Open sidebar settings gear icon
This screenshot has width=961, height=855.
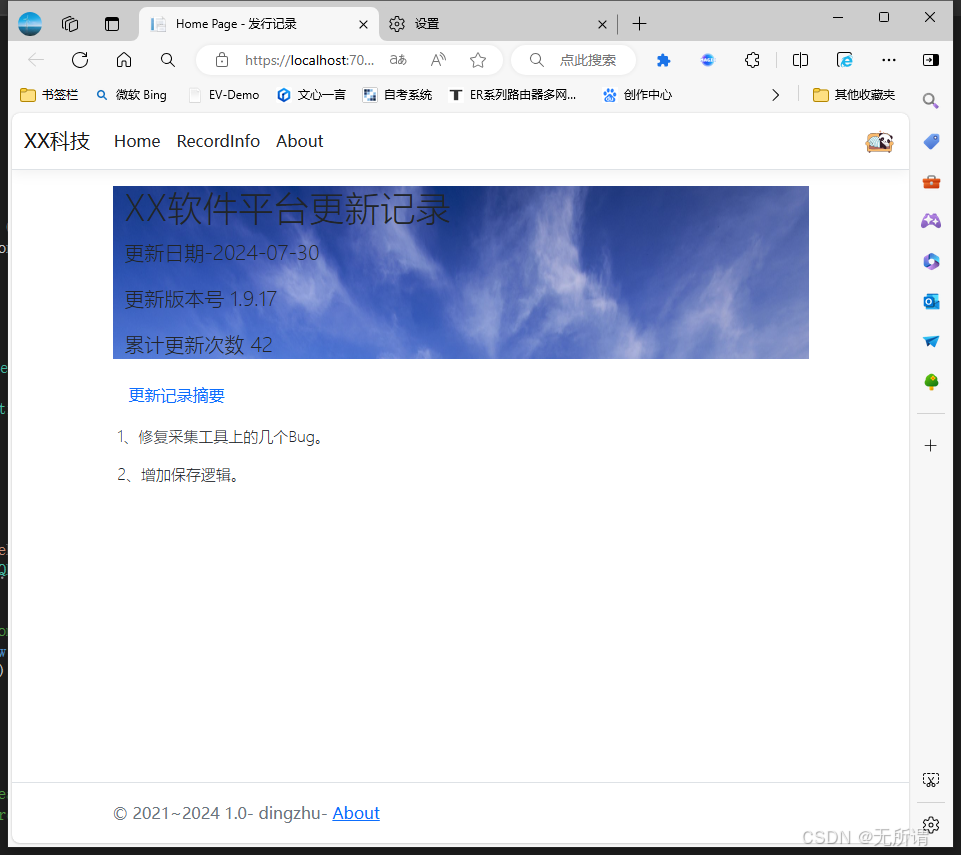[931, 825]
